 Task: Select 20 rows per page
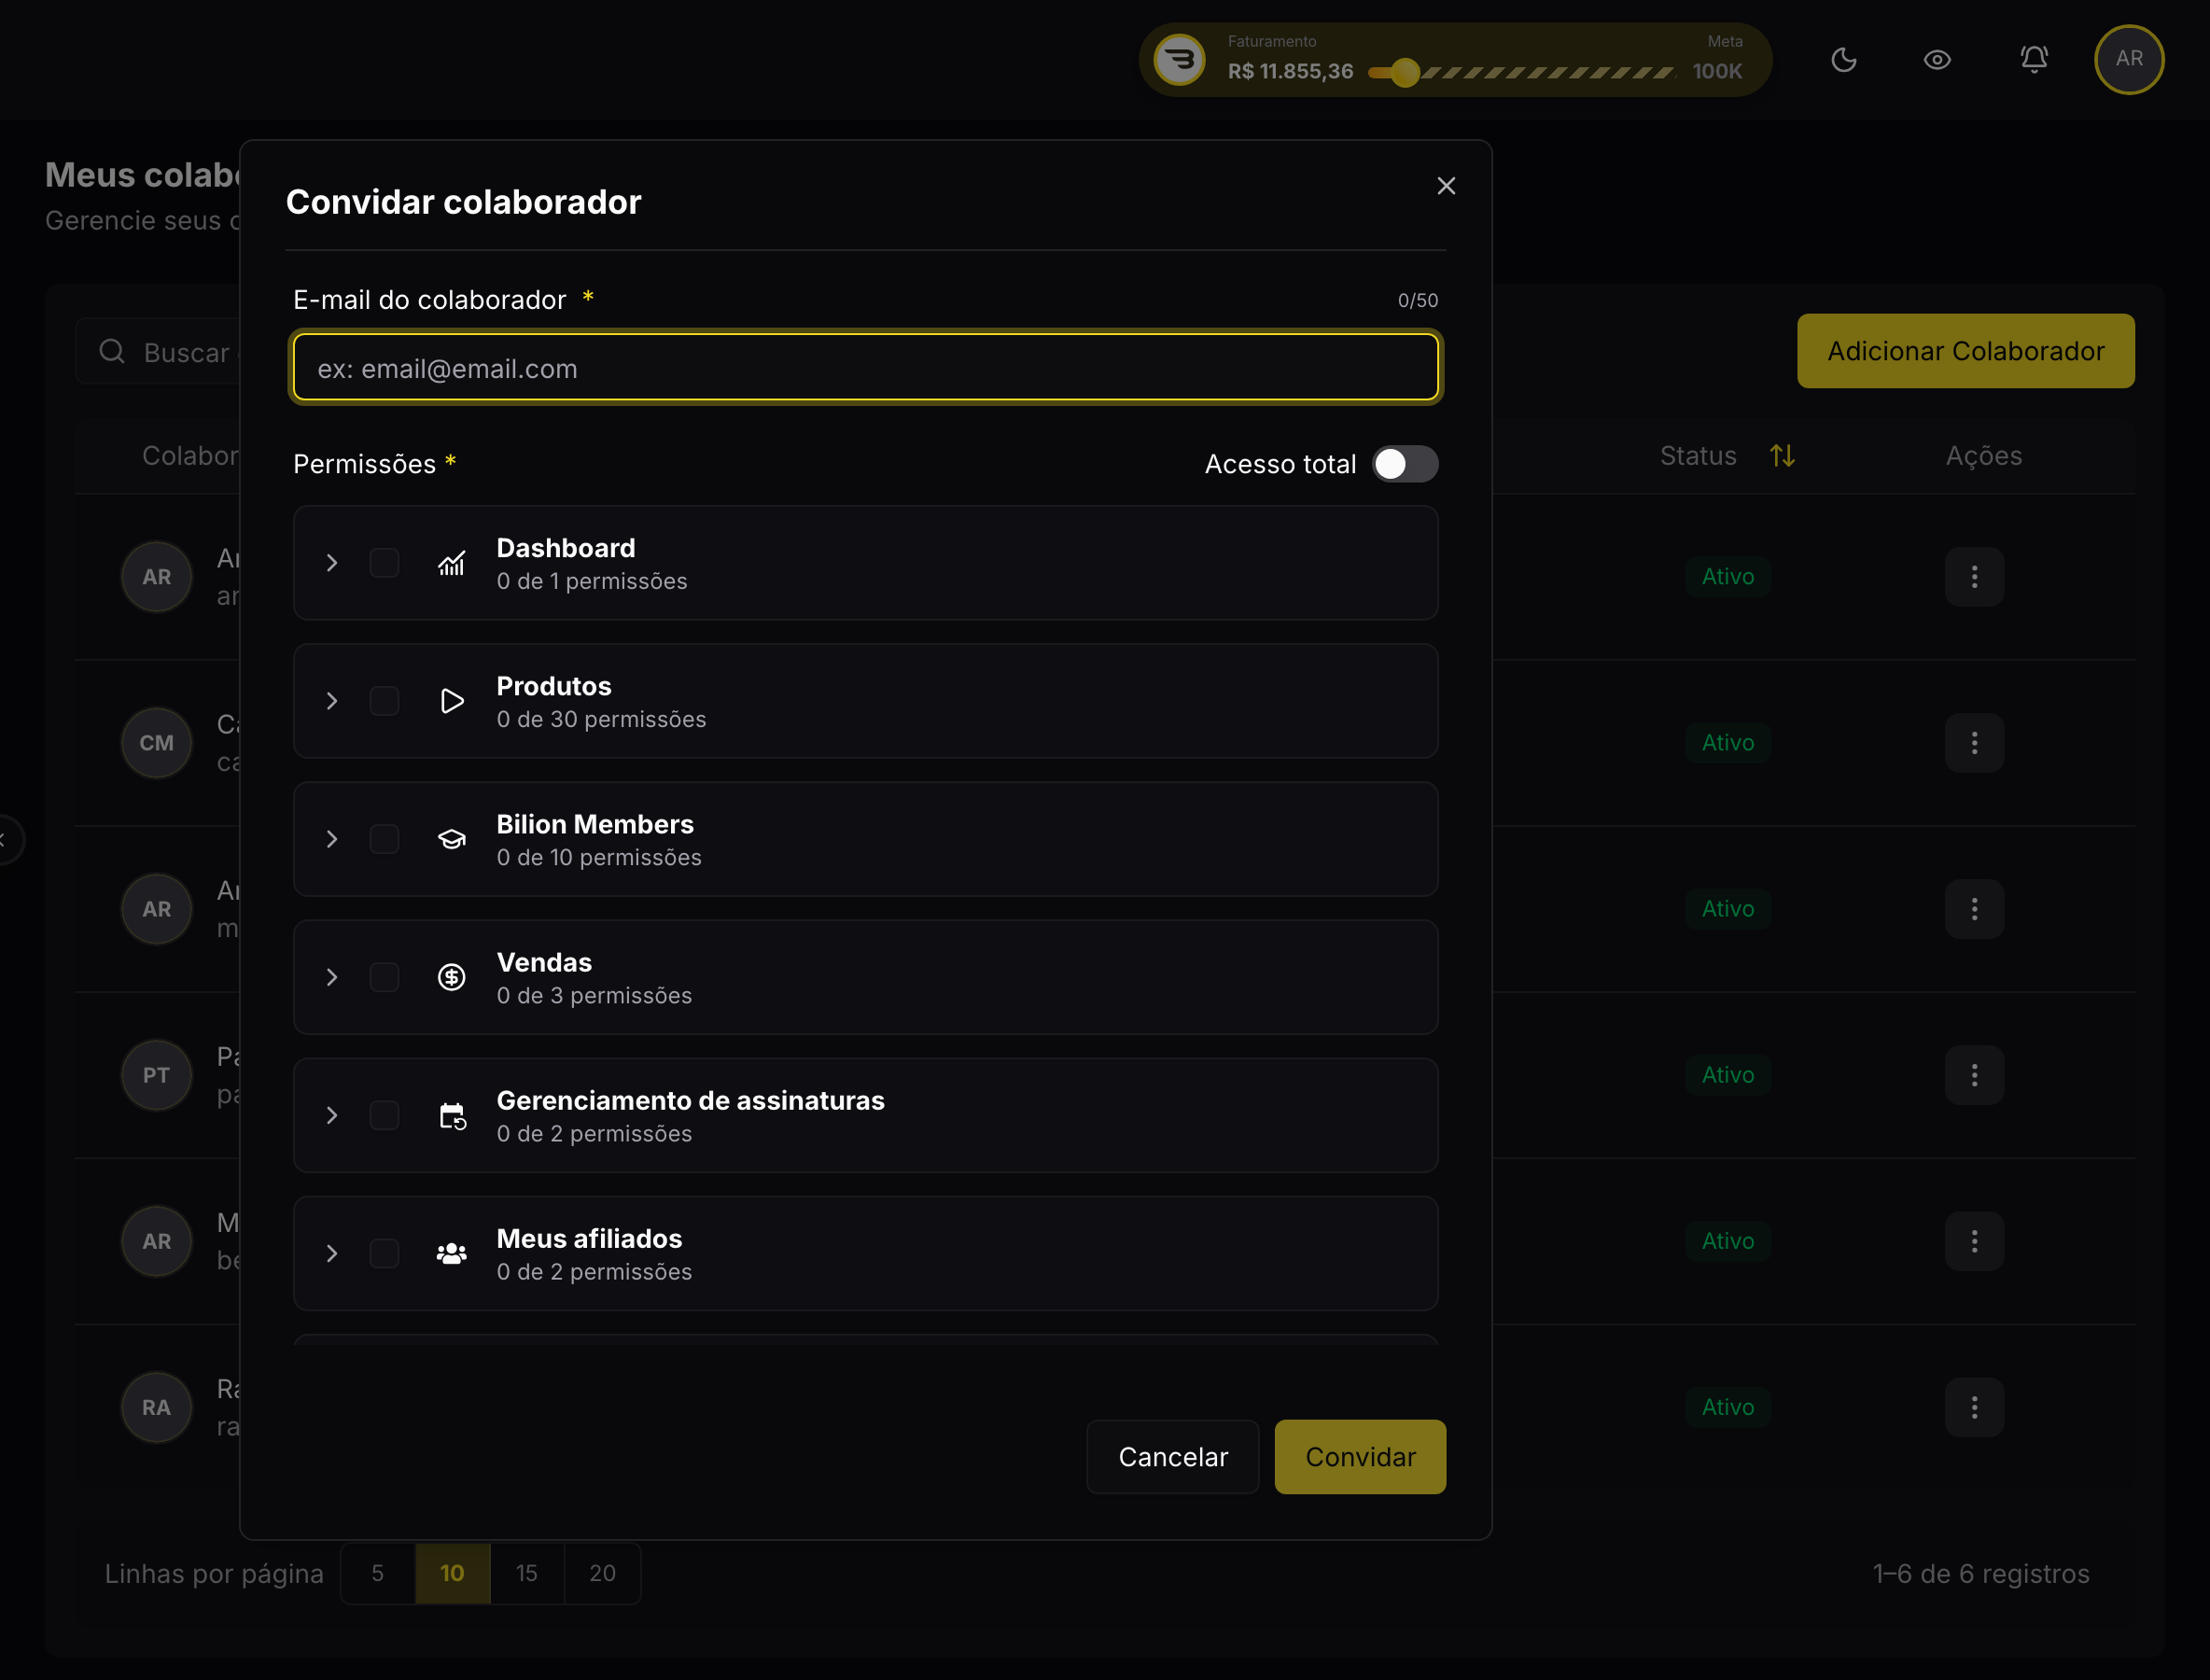(x=602, y=1573)
